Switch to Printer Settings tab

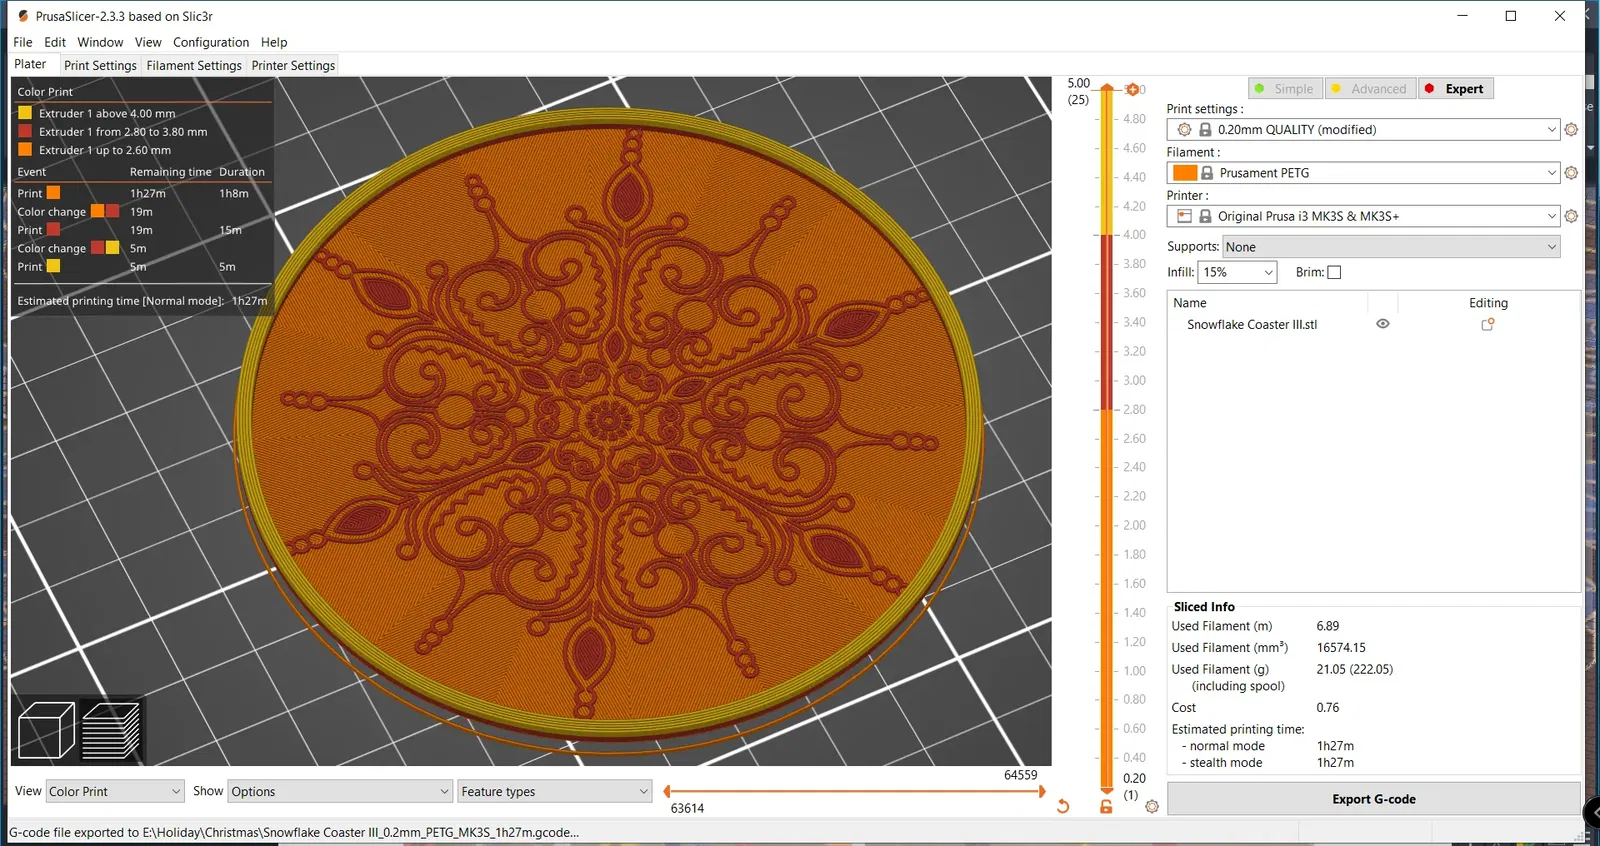(x=293, y=65)
